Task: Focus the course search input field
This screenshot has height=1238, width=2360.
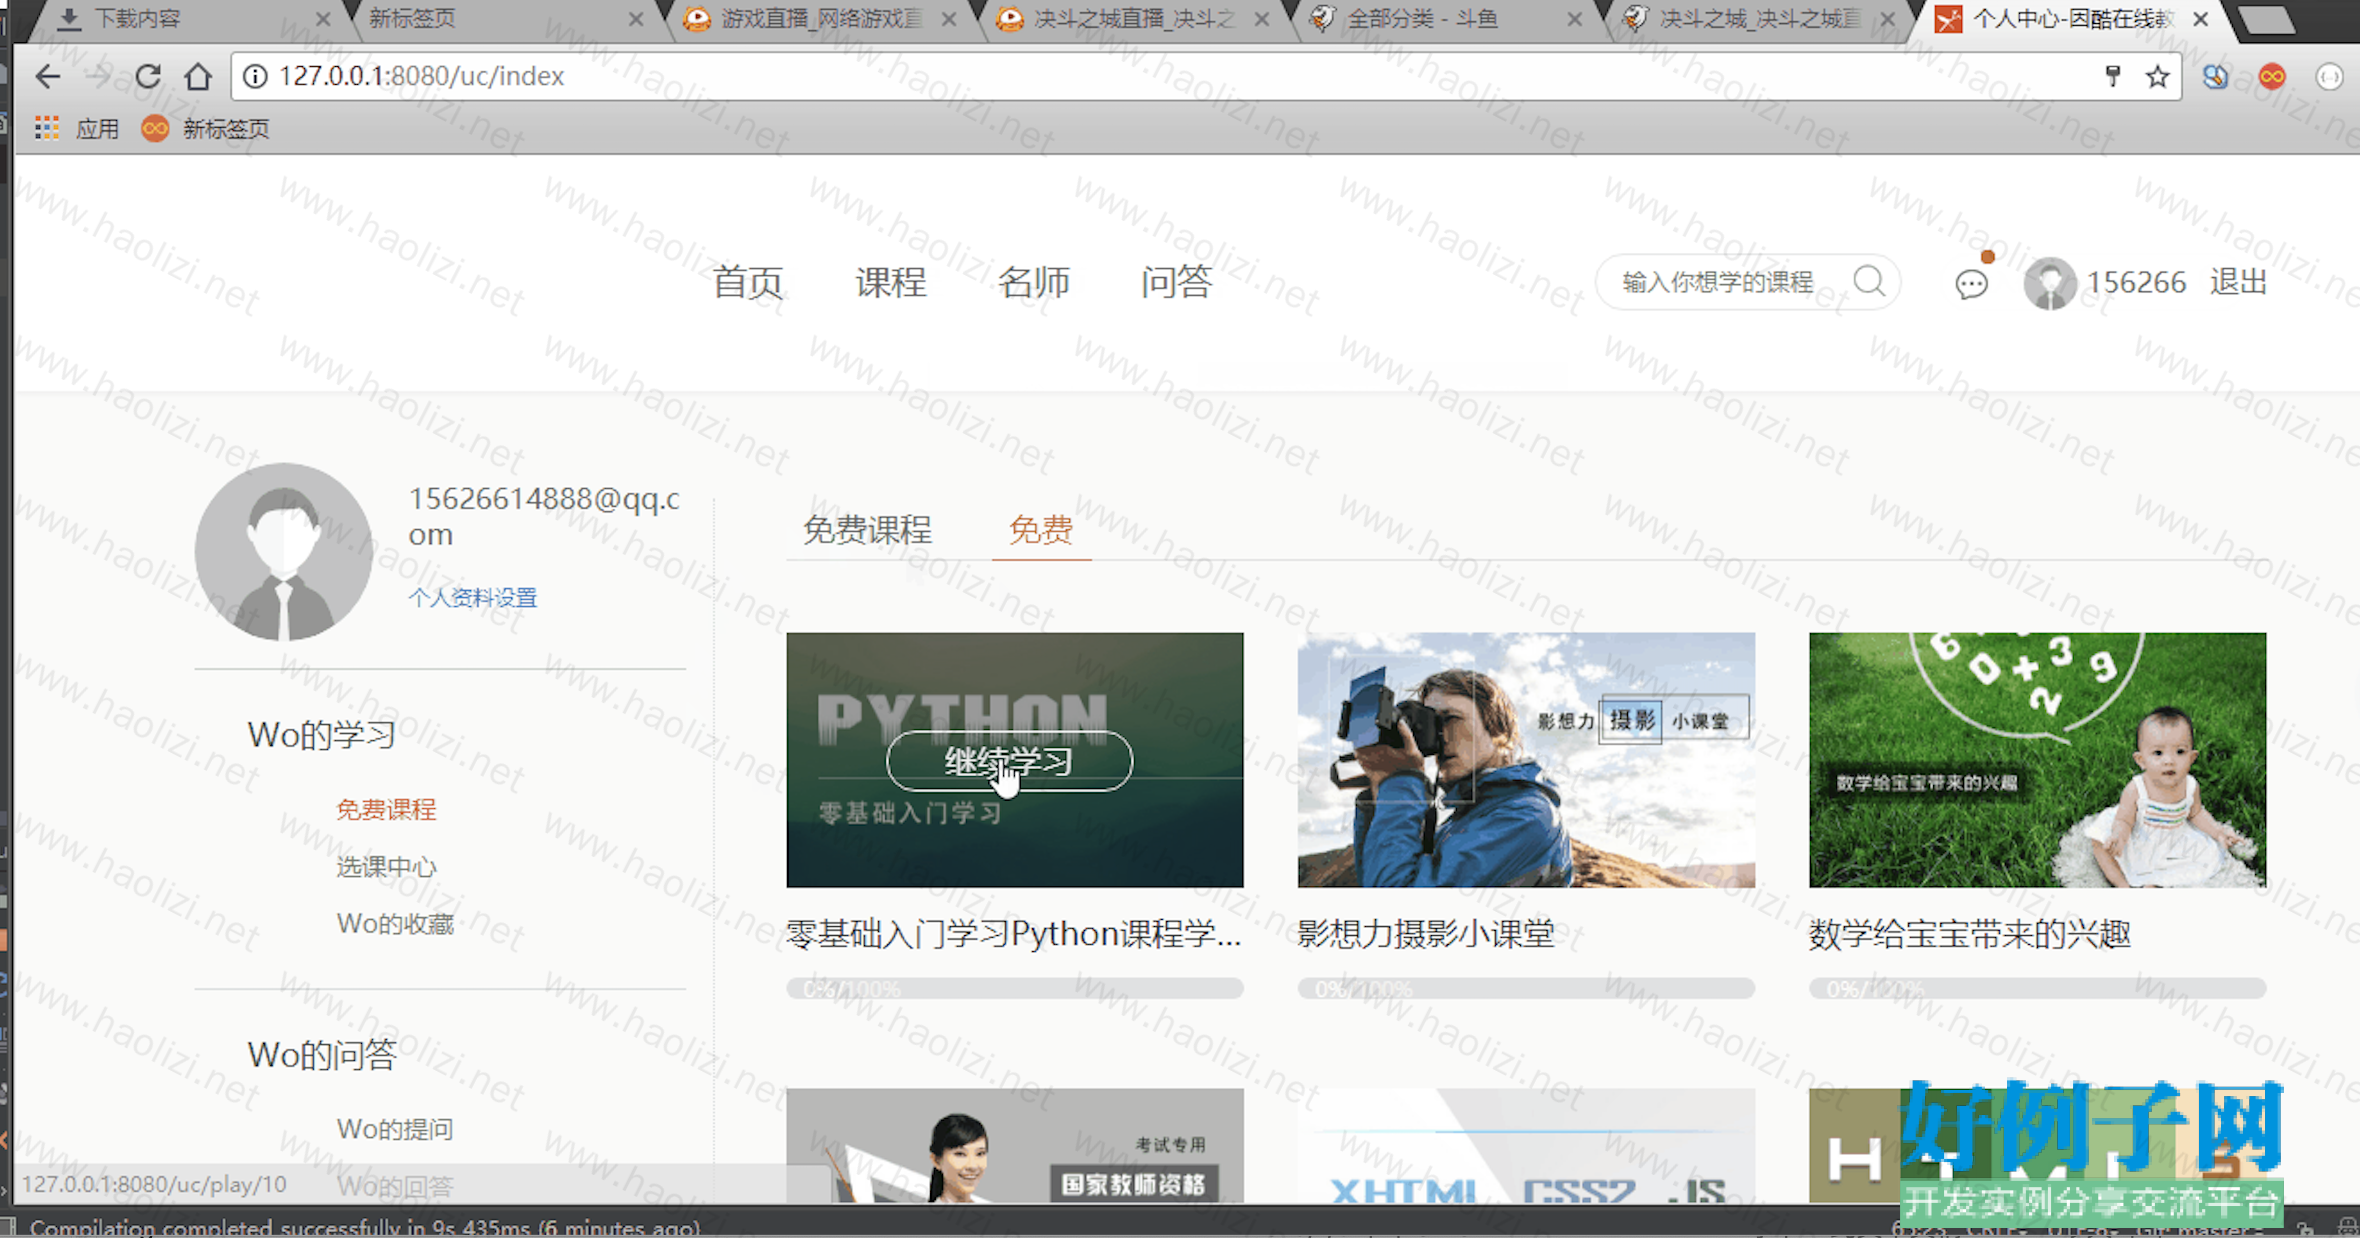Action: click(1717, 282)
